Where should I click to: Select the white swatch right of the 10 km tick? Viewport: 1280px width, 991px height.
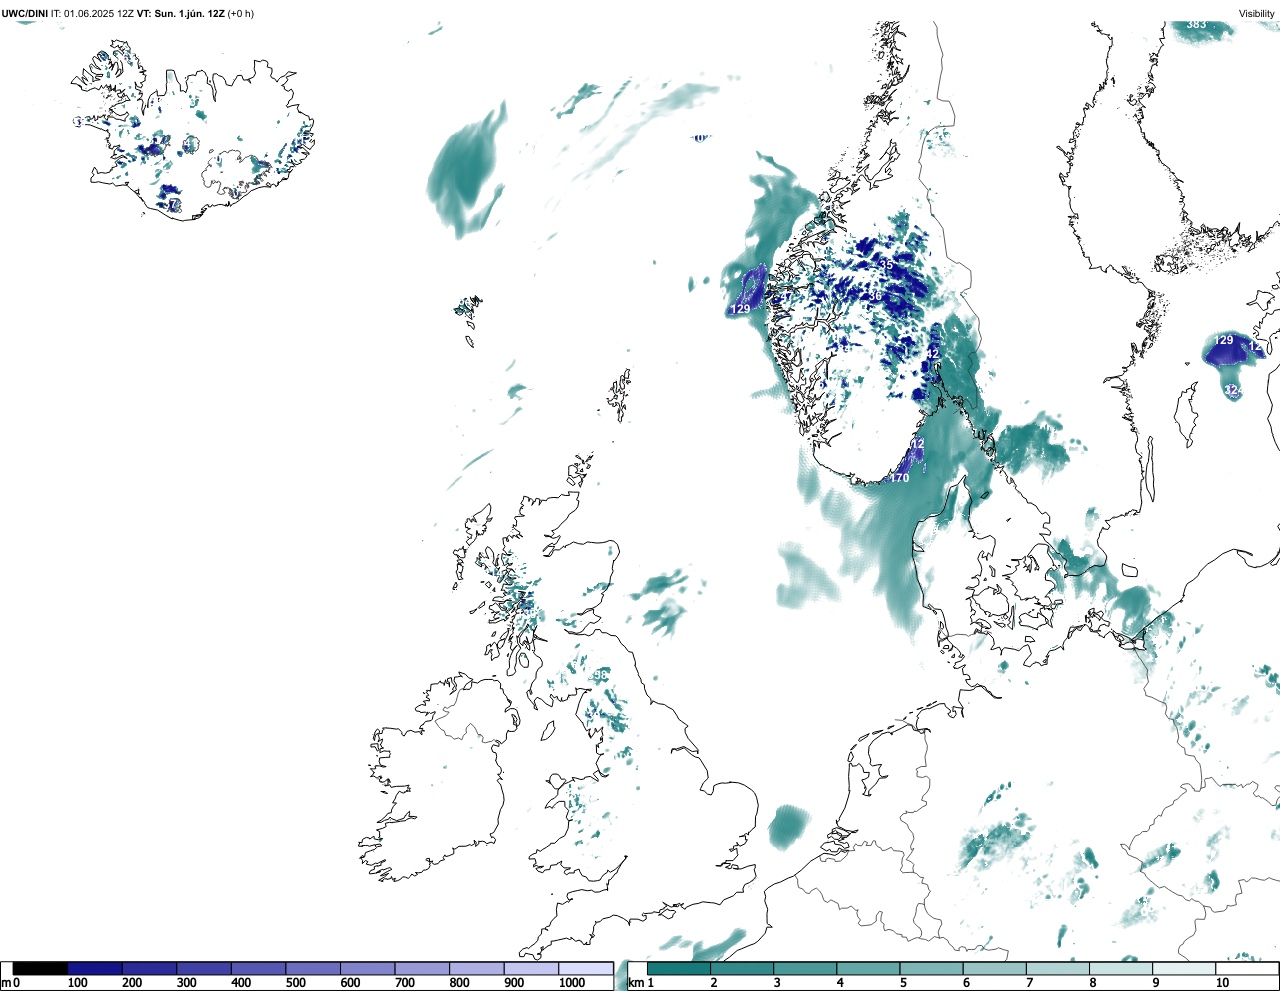[1247, 968]
